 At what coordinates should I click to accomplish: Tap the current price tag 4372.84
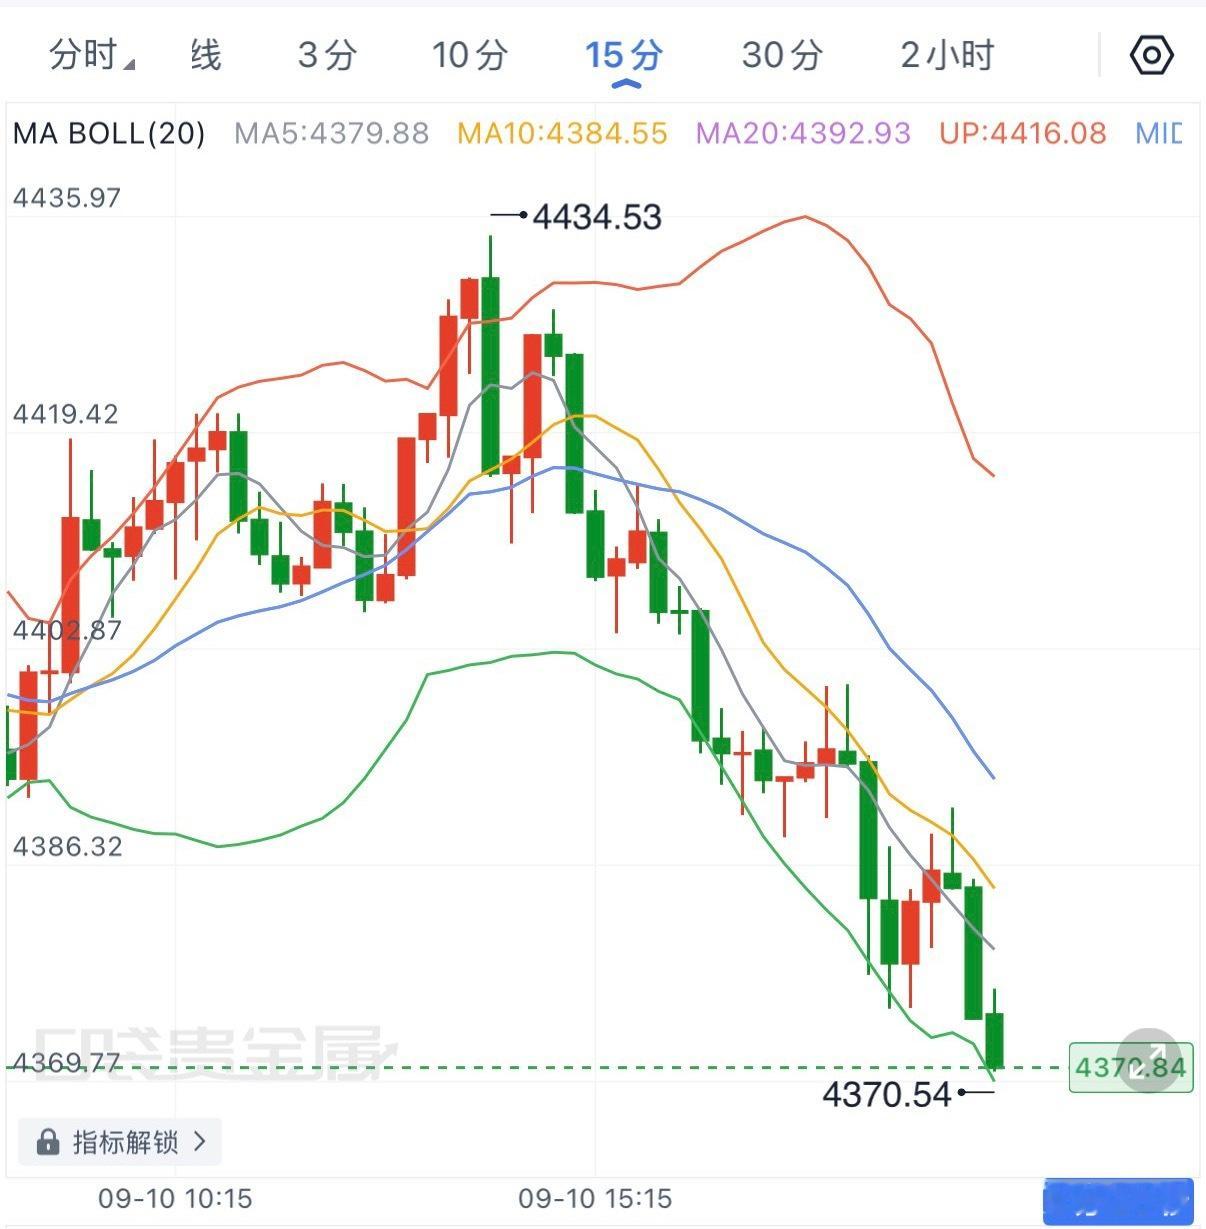(1130, 1067)
